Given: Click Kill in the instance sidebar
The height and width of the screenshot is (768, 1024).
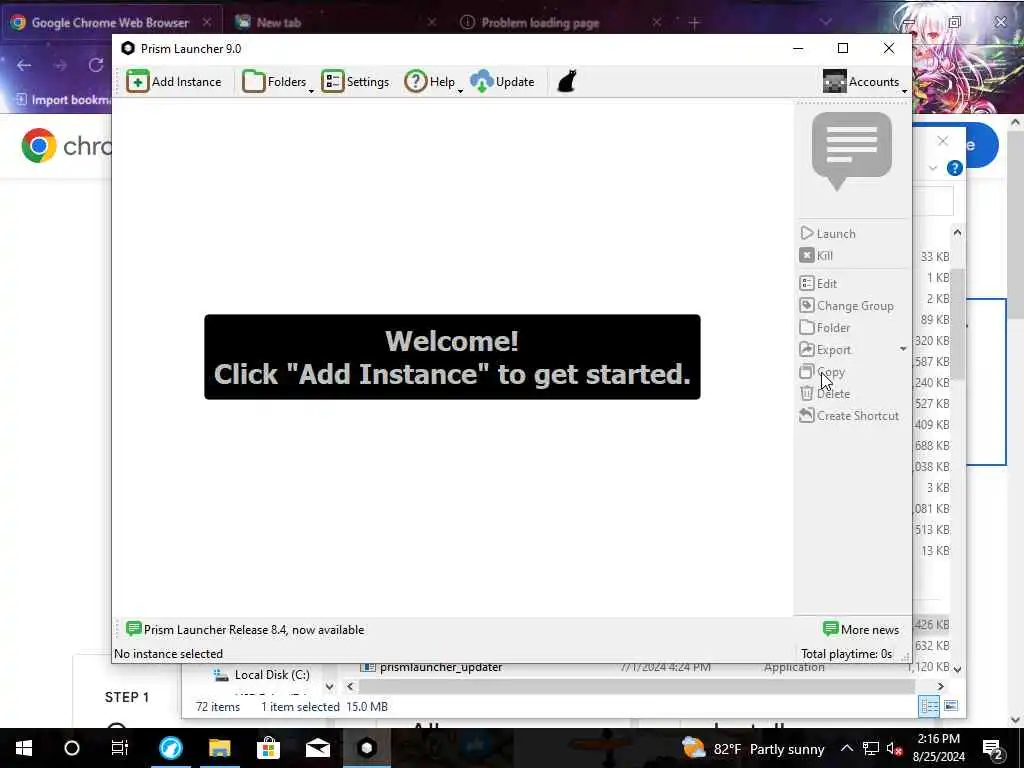Looking at the screenshot, I should [816, 255].
